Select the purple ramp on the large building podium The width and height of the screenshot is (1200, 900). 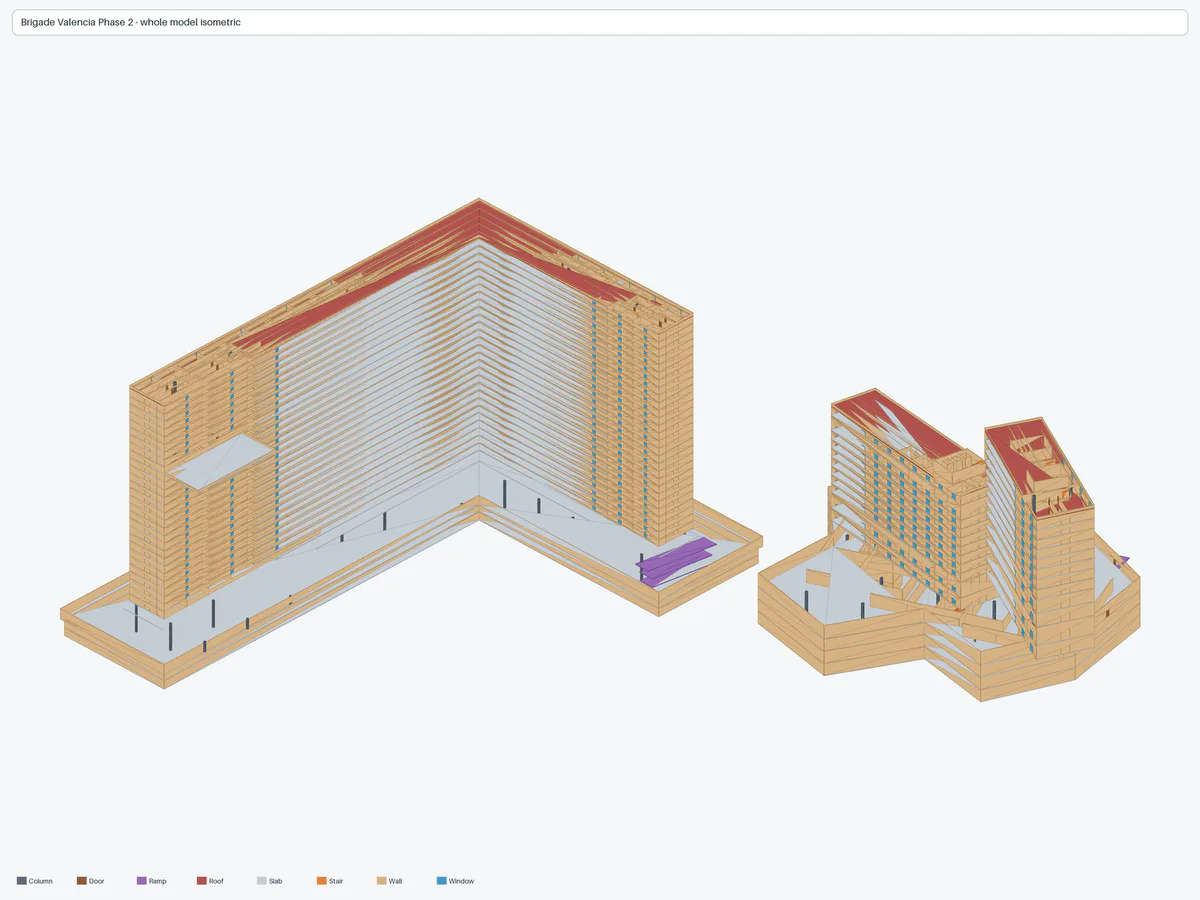coord(676,562)
